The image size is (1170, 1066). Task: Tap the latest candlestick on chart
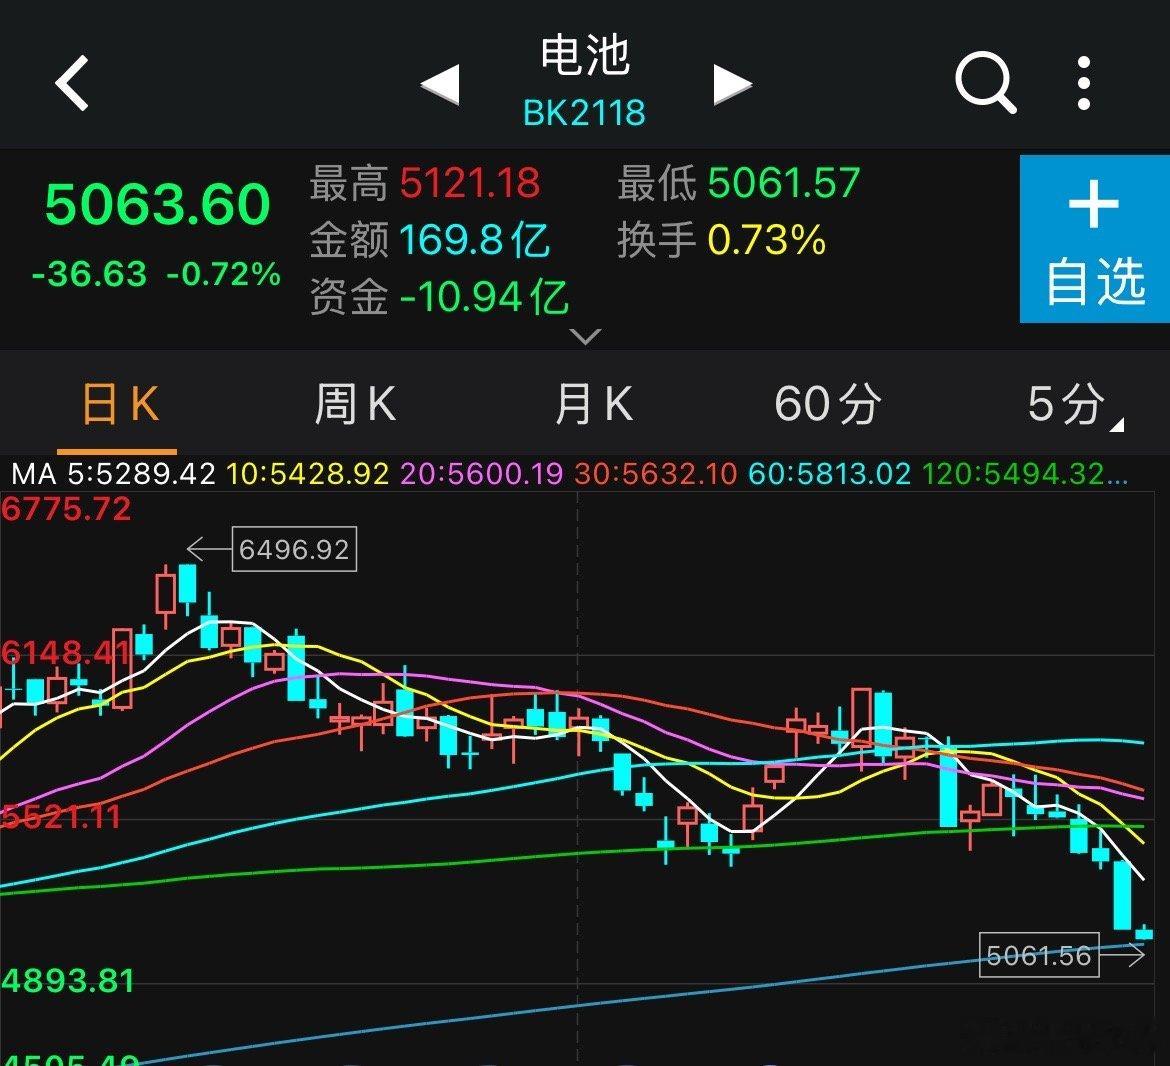[x=1144, y=932]
